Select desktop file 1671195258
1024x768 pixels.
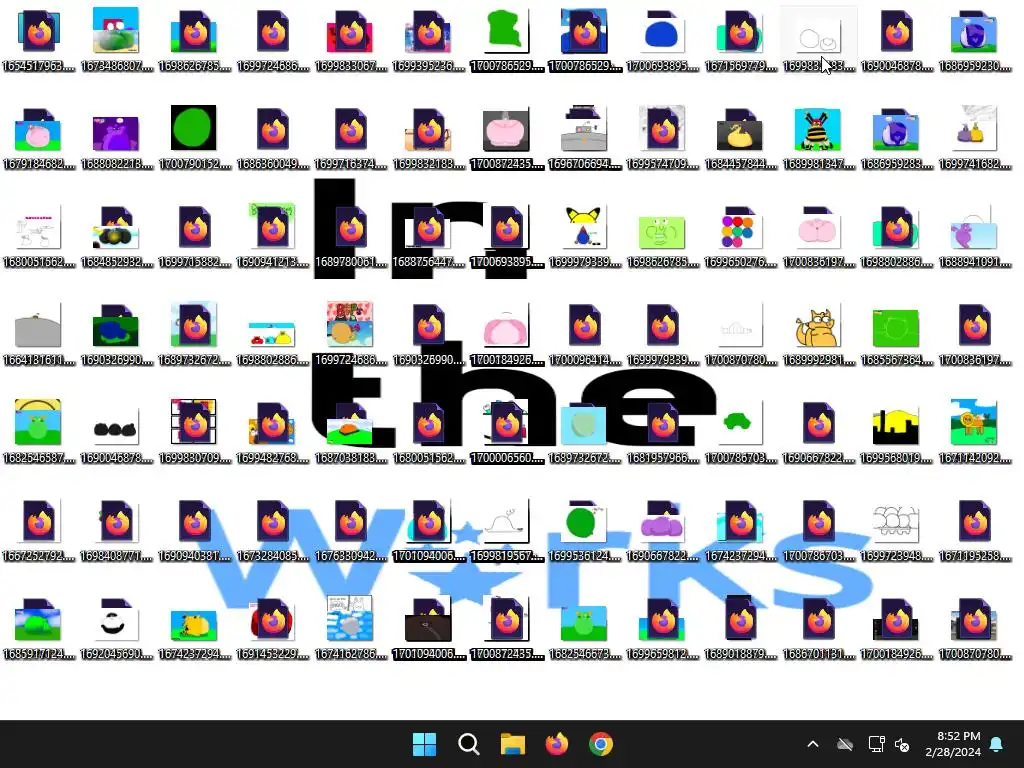tap(975, 530)
